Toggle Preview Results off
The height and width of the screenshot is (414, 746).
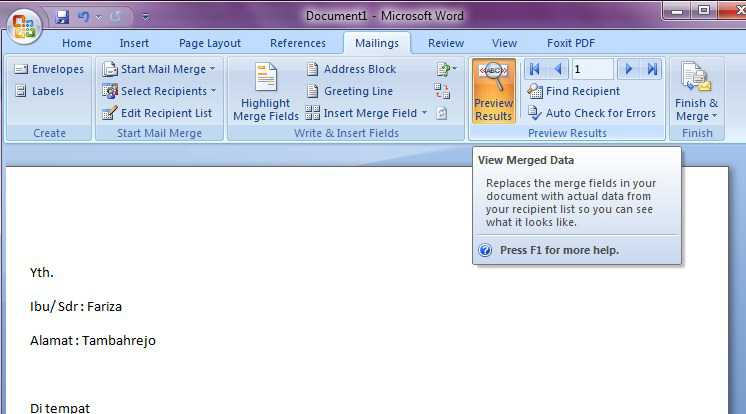pyautogui.click(x=494, y=91)
